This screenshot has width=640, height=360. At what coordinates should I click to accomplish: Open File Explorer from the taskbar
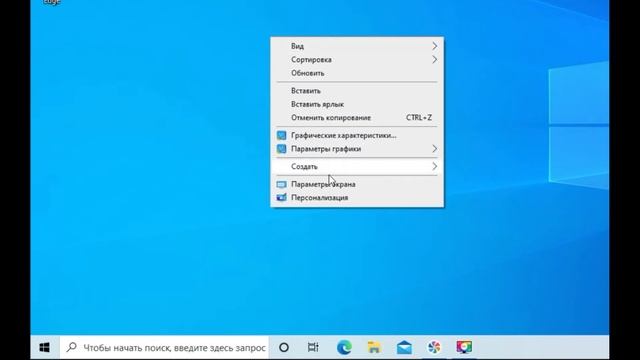click(374, 347)
